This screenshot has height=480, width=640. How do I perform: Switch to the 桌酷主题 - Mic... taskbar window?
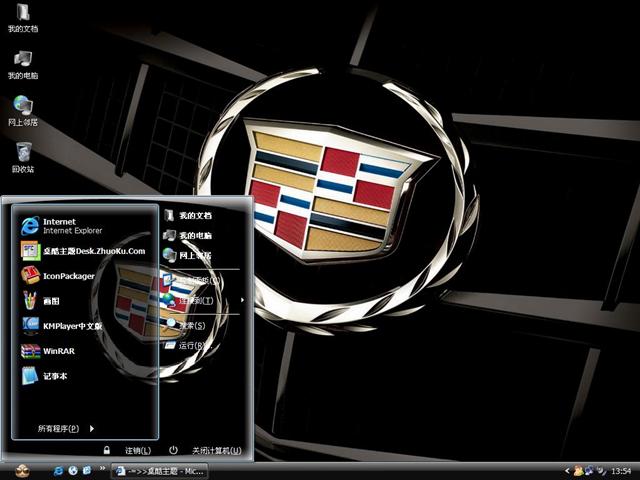[x=160, y=471]
